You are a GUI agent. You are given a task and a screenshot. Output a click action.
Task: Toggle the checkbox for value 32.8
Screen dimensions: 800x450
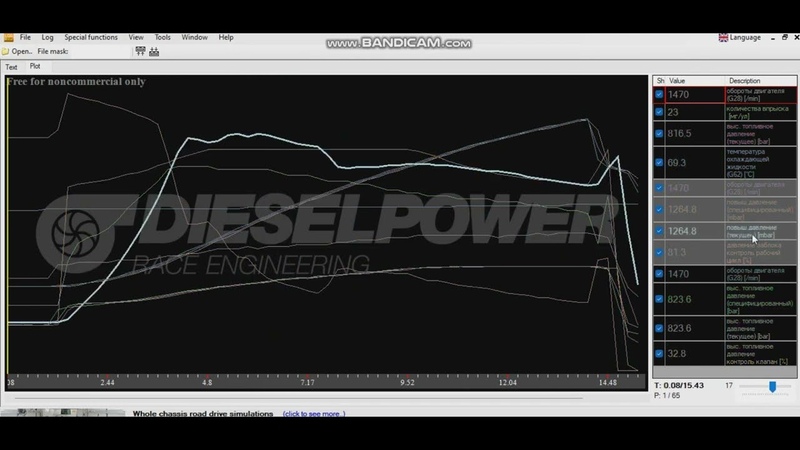point(659,353)
